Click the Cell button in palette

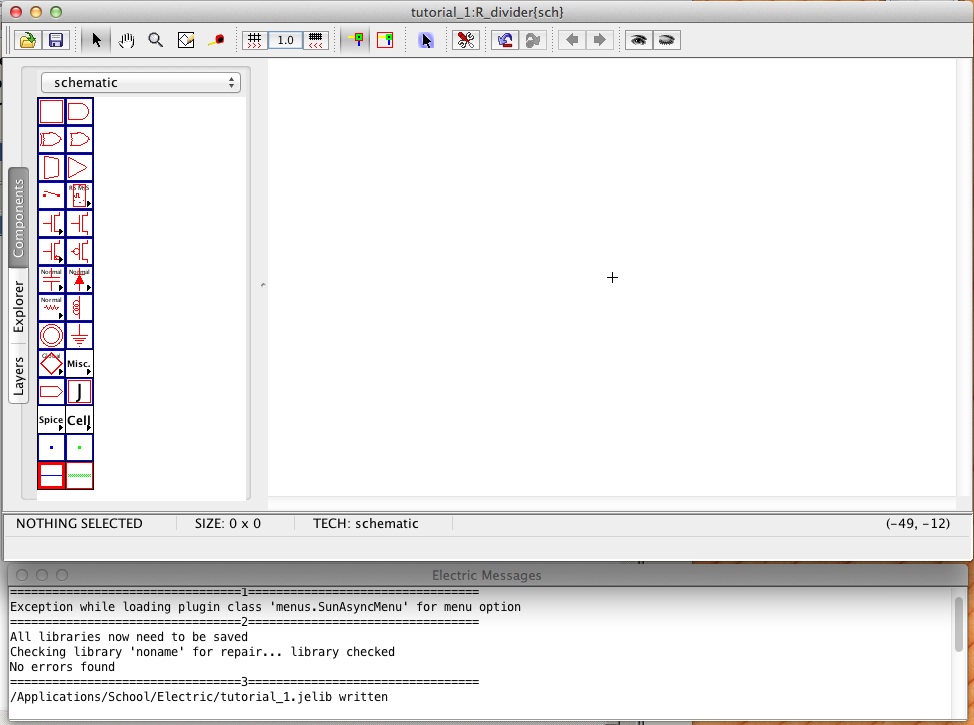click(79, 420)
